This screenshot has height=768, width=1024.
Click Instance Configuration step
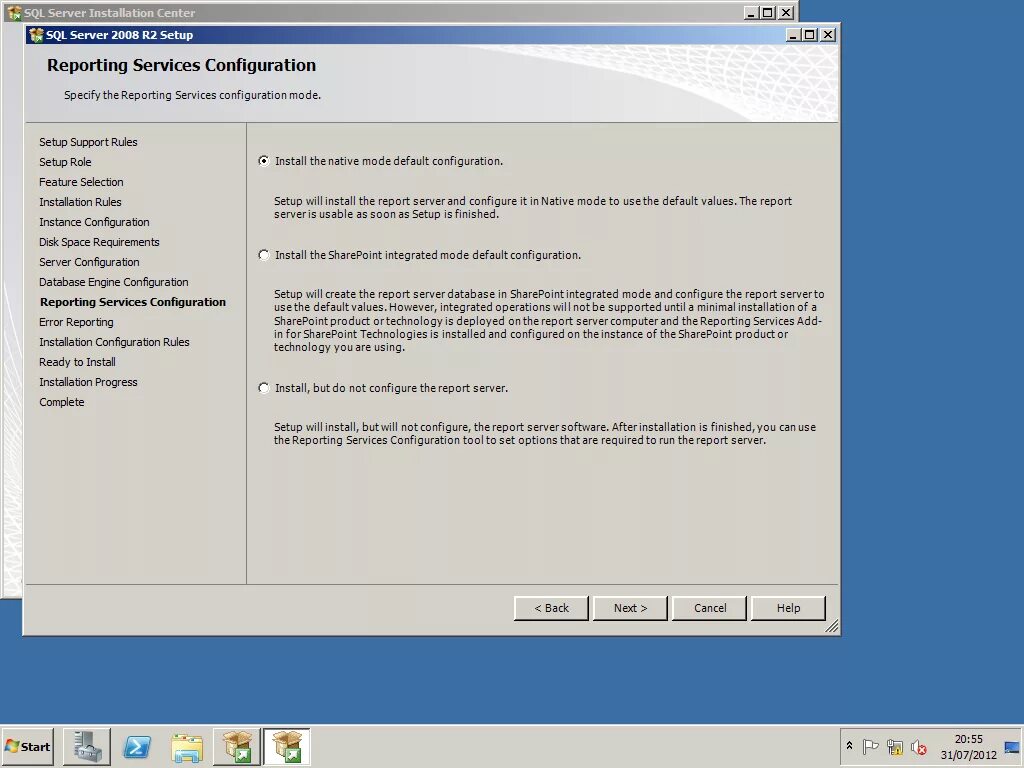tap(94, 222)
